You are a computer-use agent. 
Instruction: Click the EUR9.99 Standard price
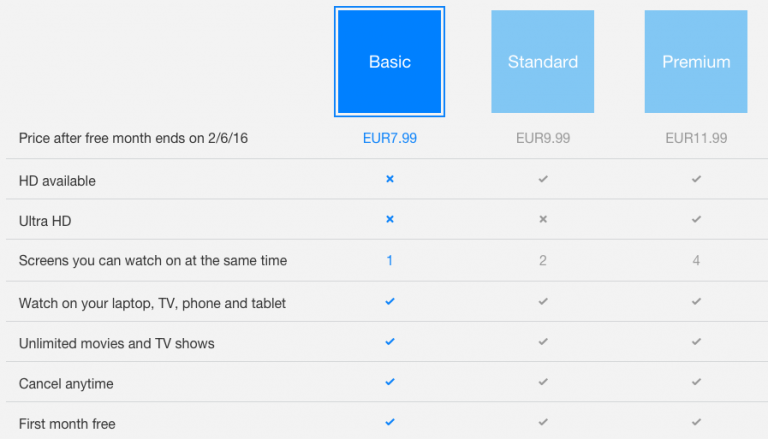[543, 138]
